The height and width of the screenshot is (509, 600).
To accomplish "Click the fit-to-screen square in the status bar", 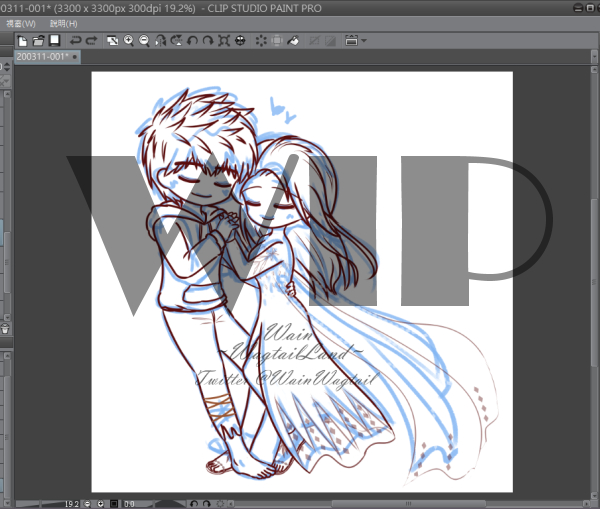I will 114,504.
